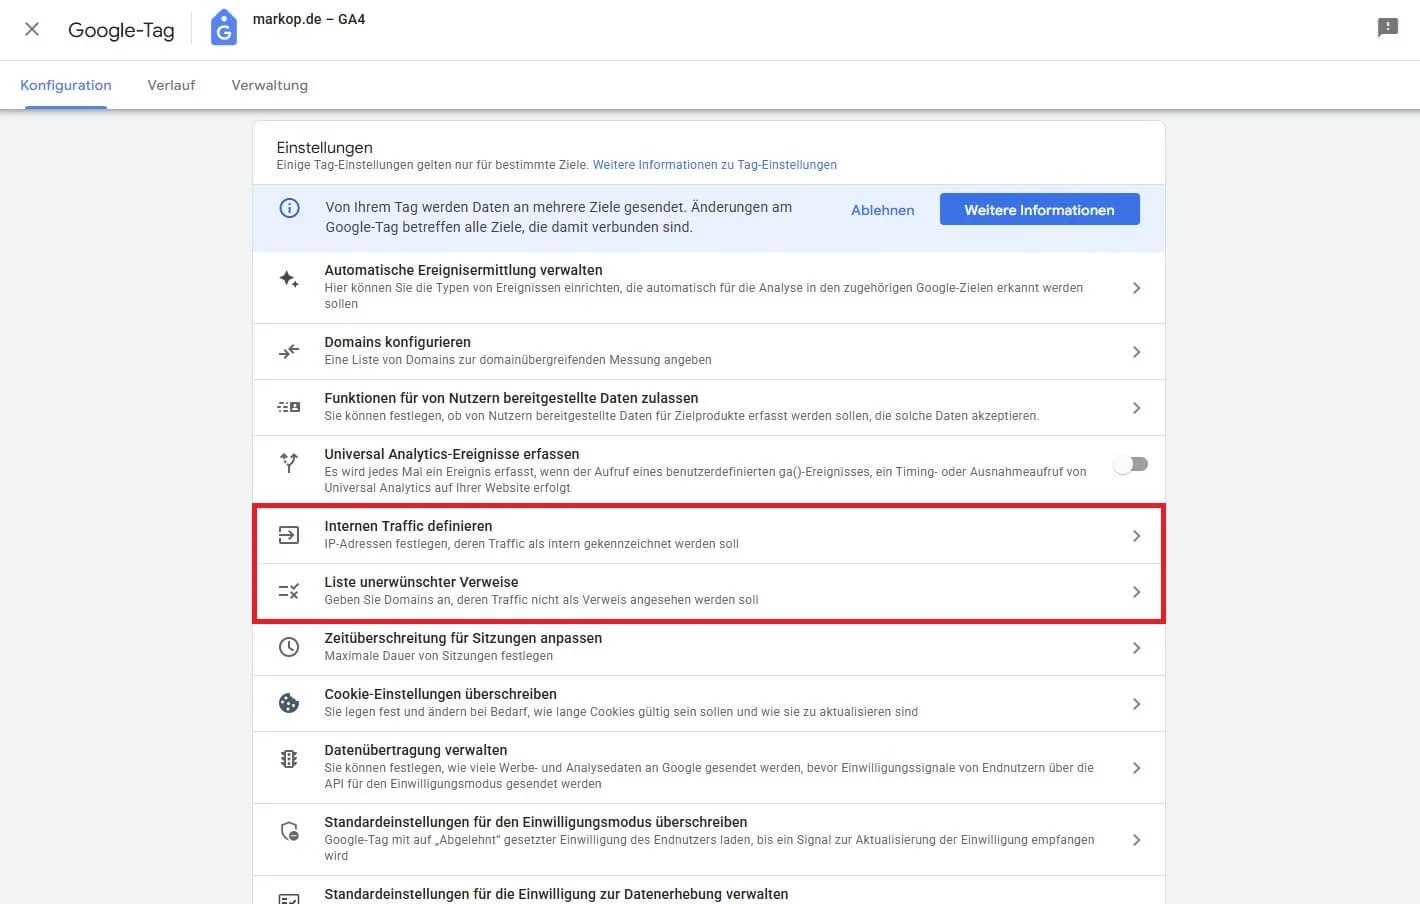
Task: Click the info icon in the blue notification banner
Action: [x=289, y=208]
